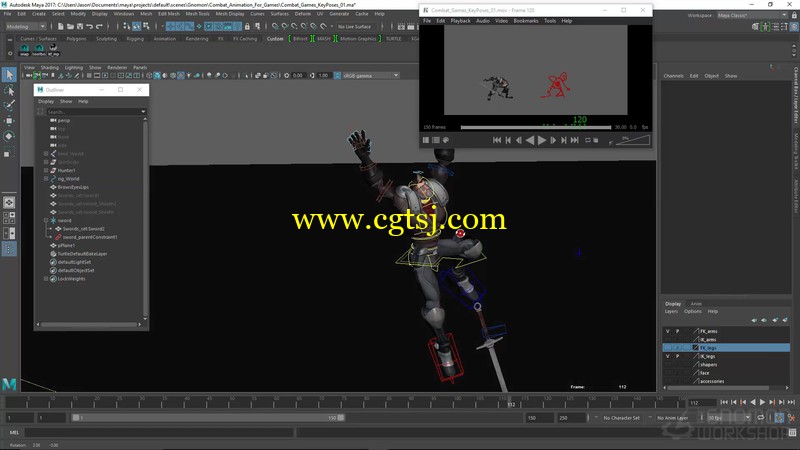Toggle visibility box of FK_legs layer
This screenshot has width=800, height=450.
tap(667, 348)
